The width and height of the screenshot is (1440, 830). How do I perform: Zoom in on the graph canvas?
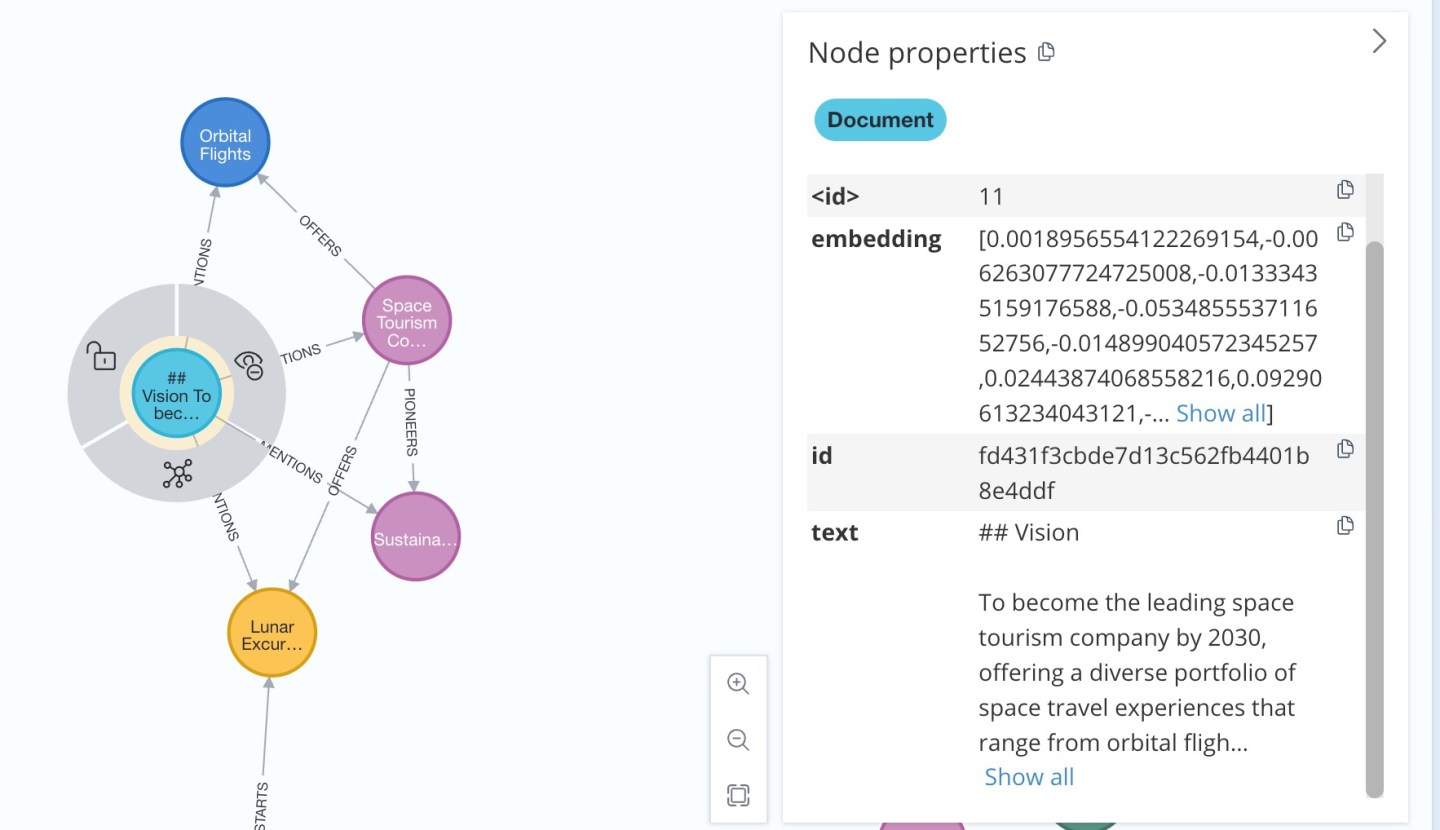pos(738,684)
